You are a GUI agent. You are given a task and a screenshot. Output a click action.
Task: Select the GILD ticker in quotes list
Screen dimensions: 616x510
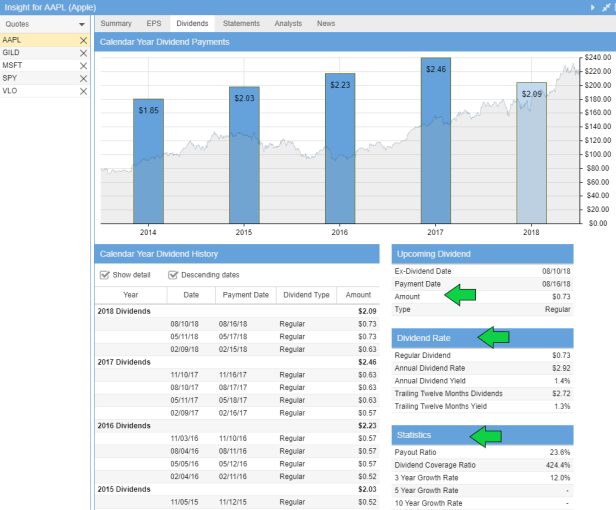[x=12, y=53]
